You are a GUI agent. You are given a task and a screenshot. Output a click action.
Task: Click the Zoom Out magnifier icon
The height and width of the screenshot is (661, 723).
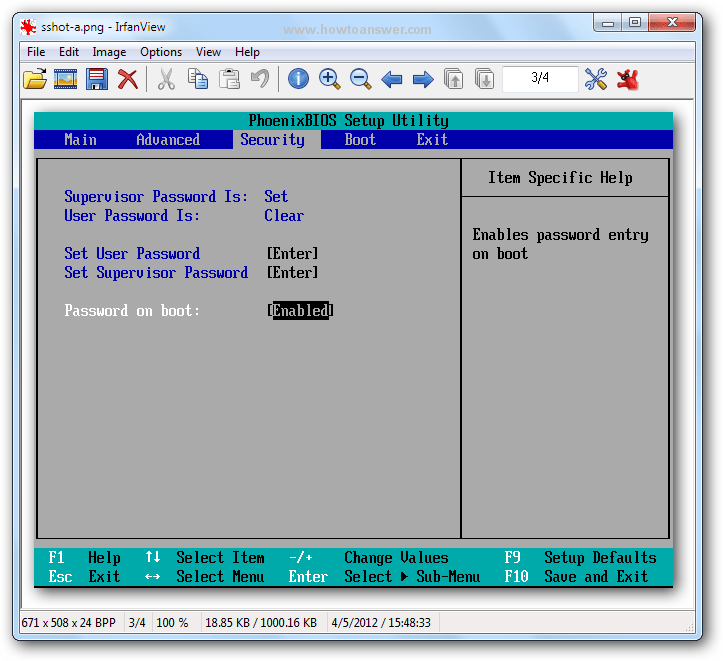pos(360,79)
